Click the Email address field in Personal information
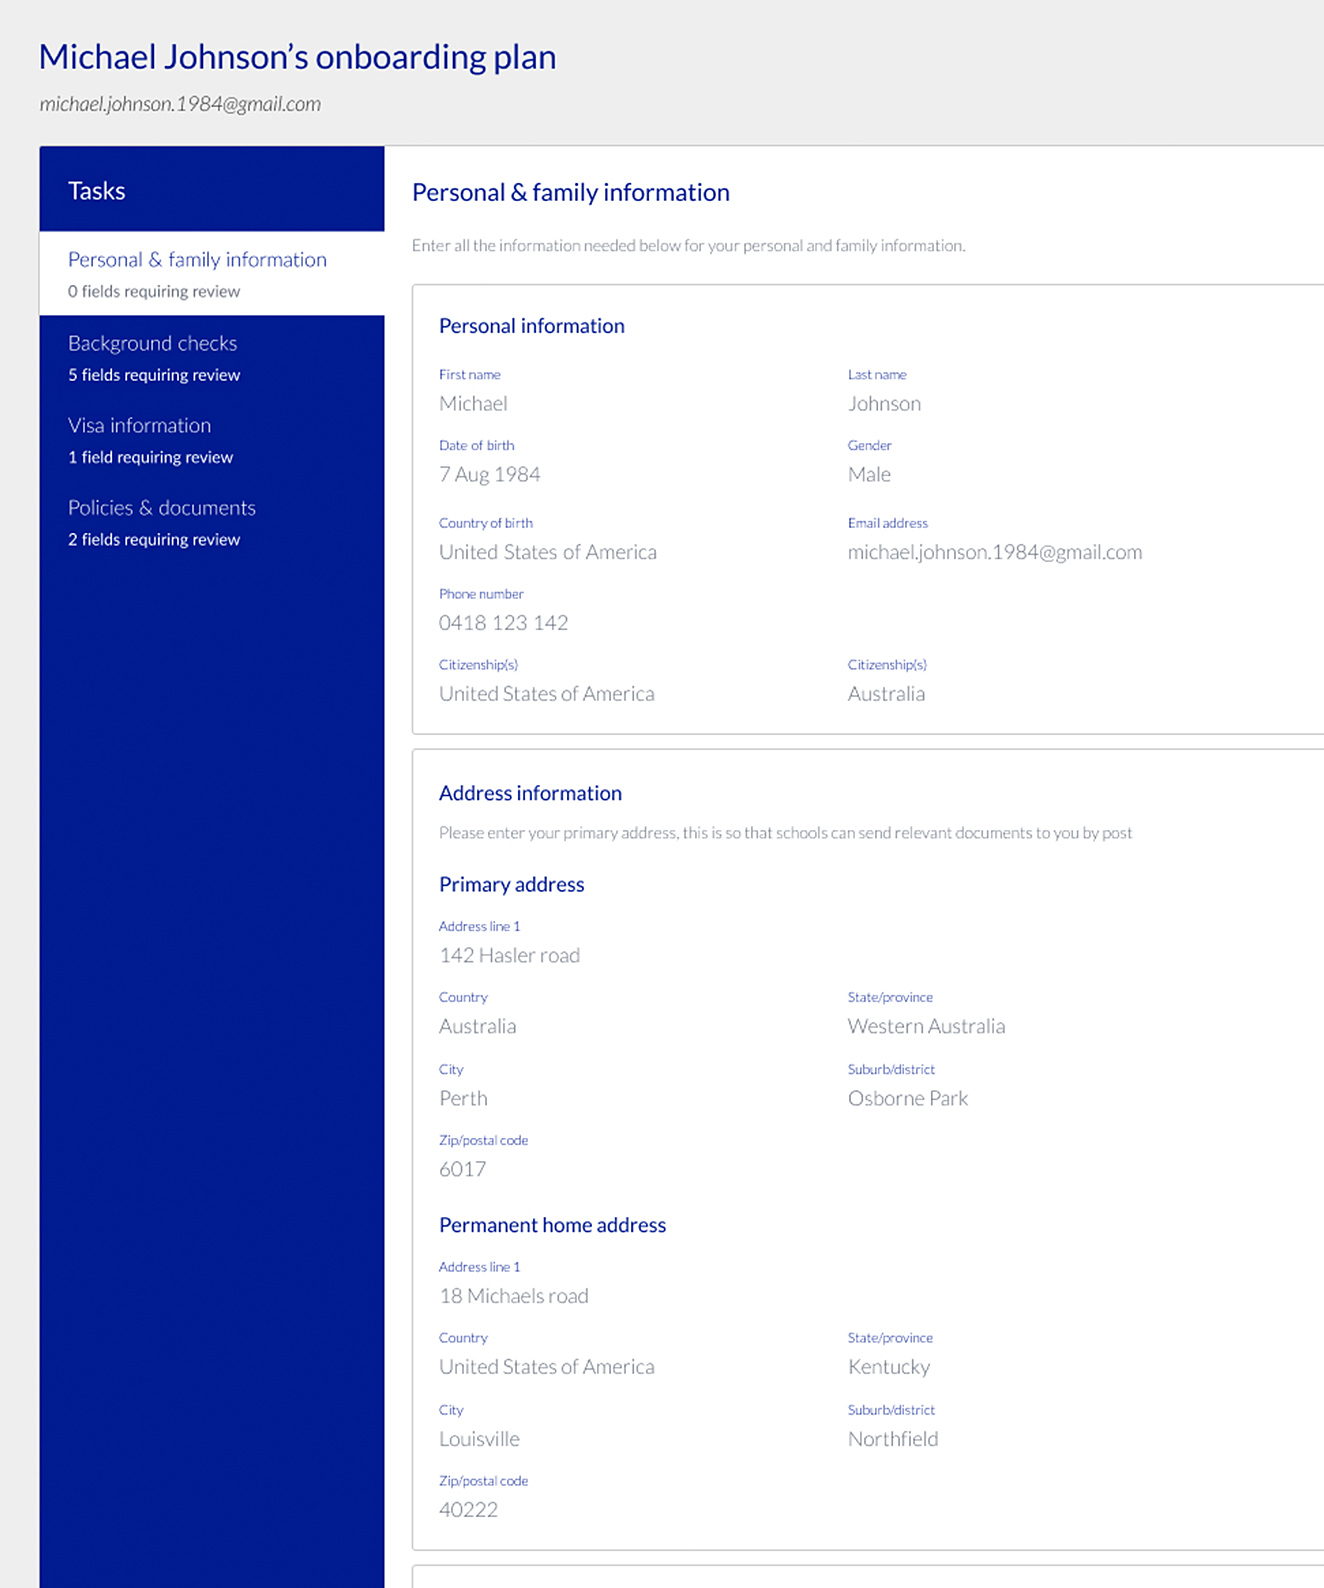1324x1588 pixels. (994, 553)
